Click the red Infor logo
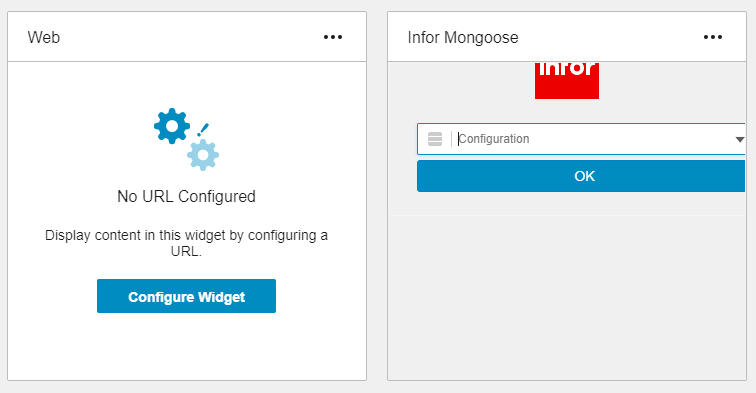756x393 pixels. [567, 81]
